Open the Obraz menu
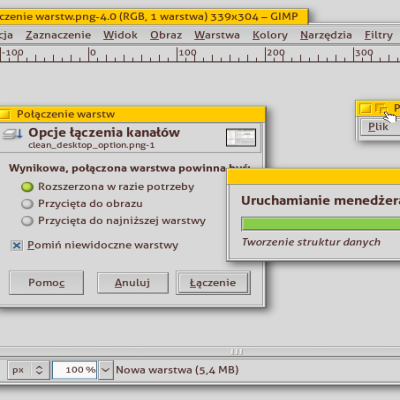400x400 pixels. [166, 35]
